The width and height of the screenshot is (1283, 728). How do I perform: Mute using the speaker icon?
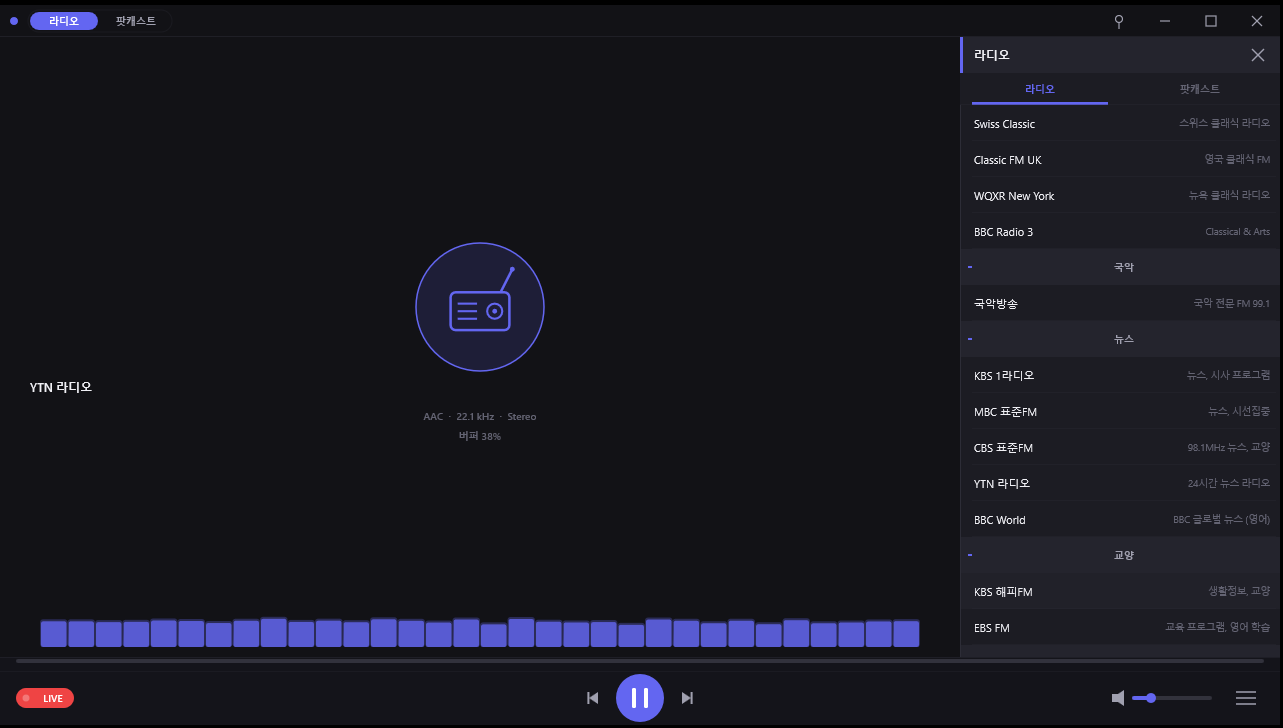point(1118,698)
